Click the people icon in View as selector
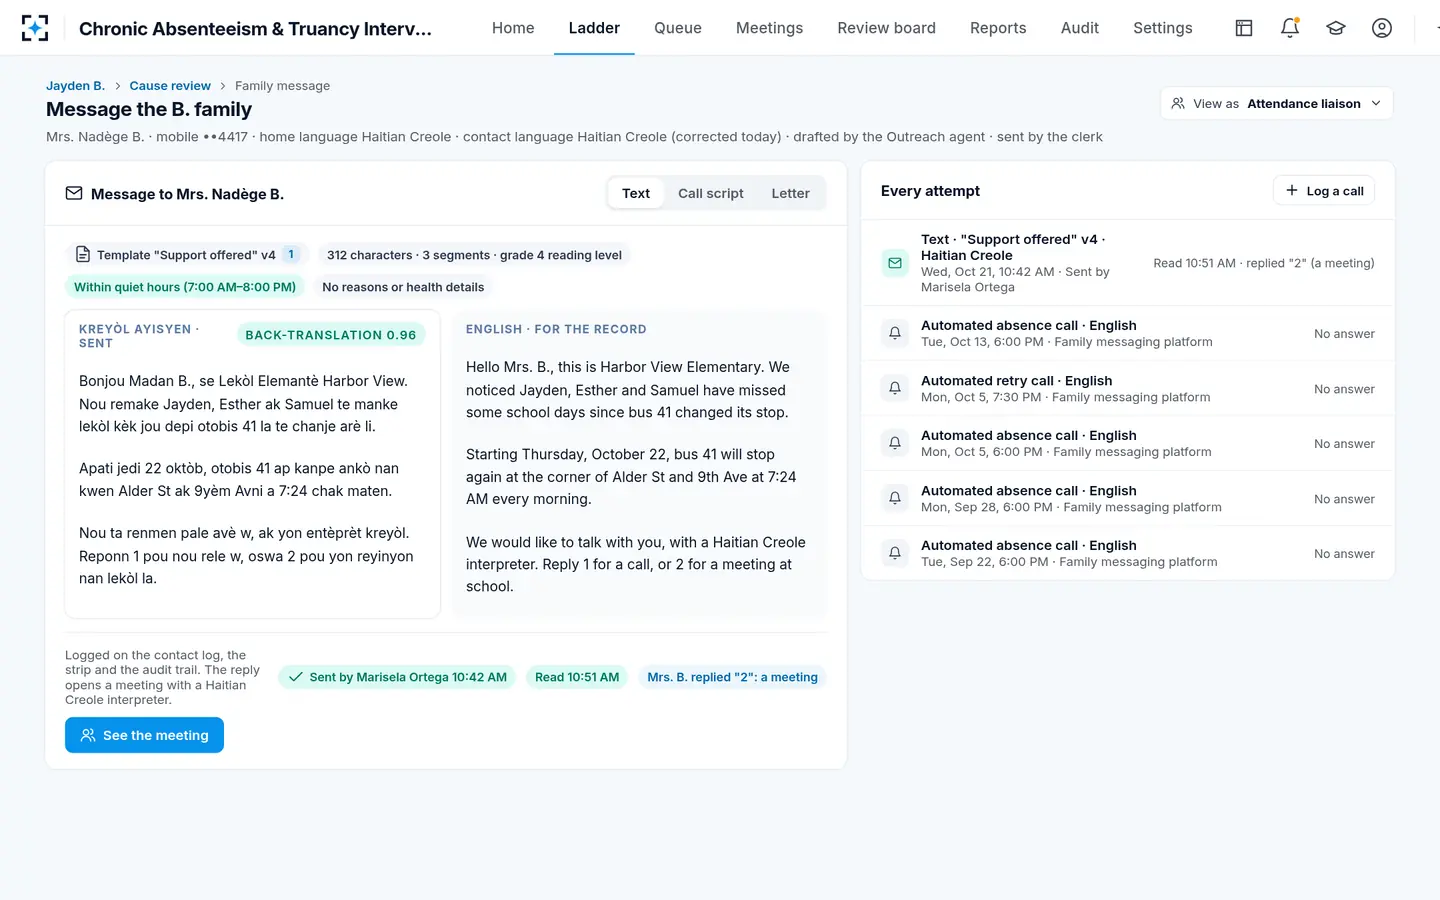 [x=1178, y=103]
